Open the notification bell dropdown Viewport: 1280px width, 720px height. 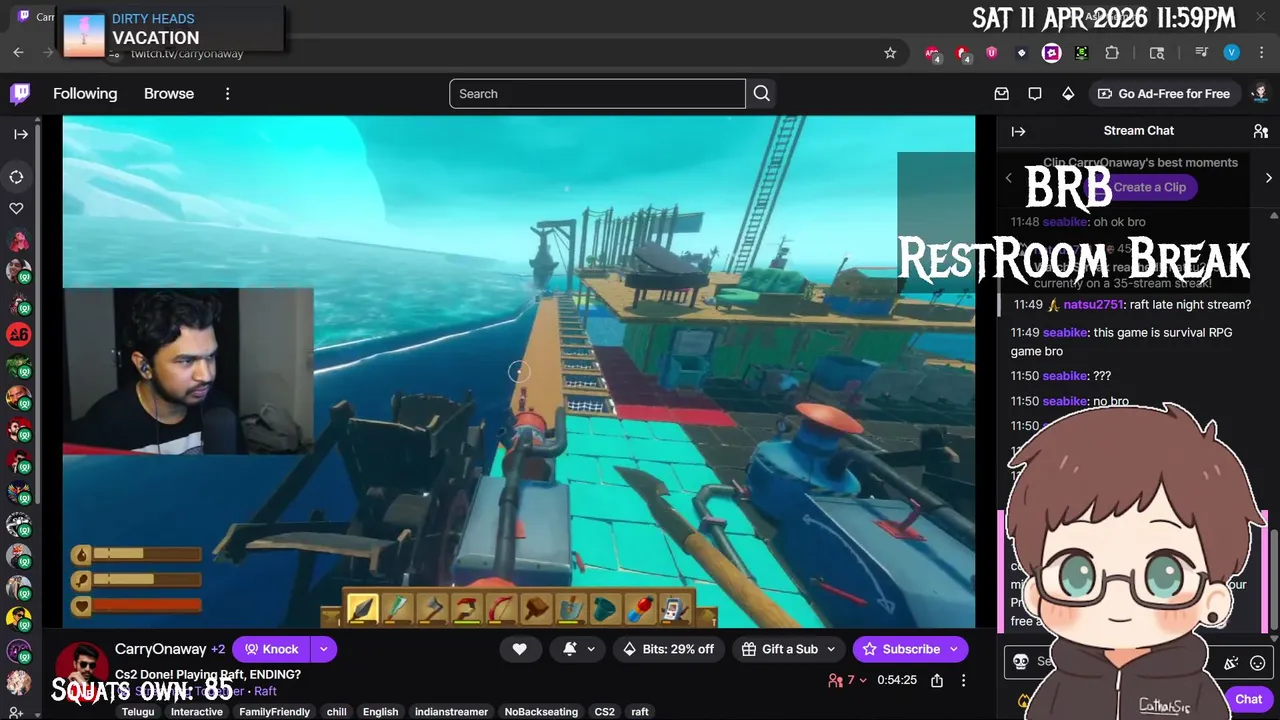pyautogui.click(x=578, y=649)
